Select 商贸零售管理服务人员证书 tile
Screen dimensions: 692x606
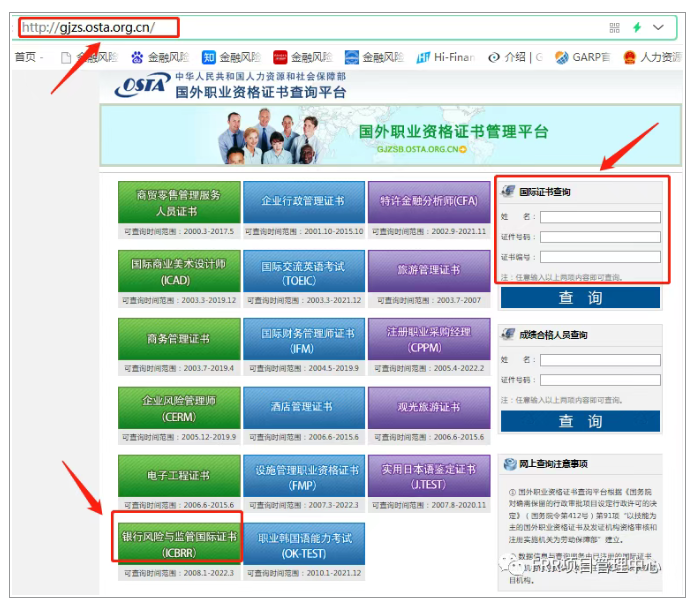[179, 202]
